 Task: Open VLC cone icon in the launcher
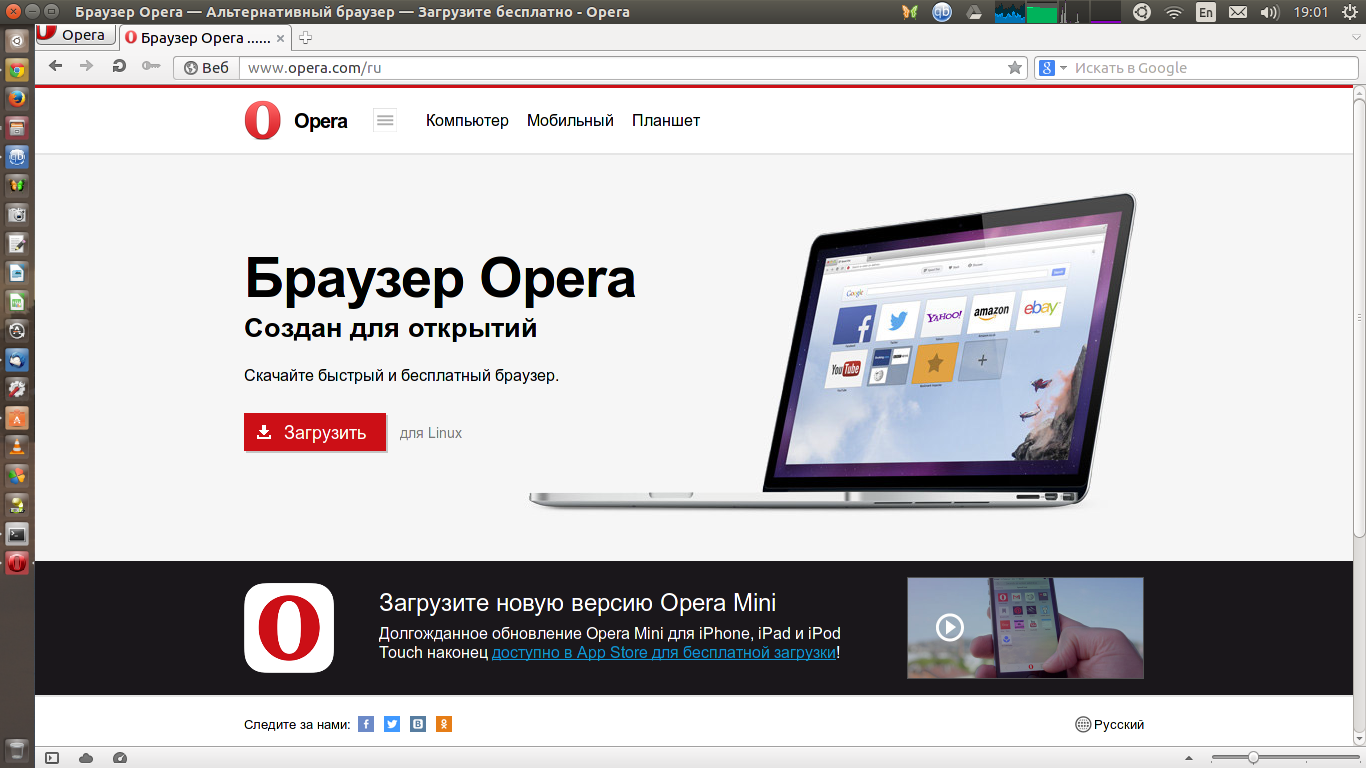tap(17, 446)
